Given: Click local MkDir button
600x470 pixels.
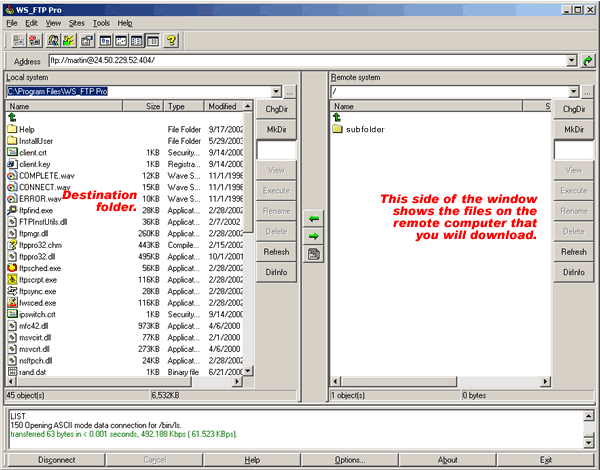Looking at the screenshot, I should [x=276, y=129].
